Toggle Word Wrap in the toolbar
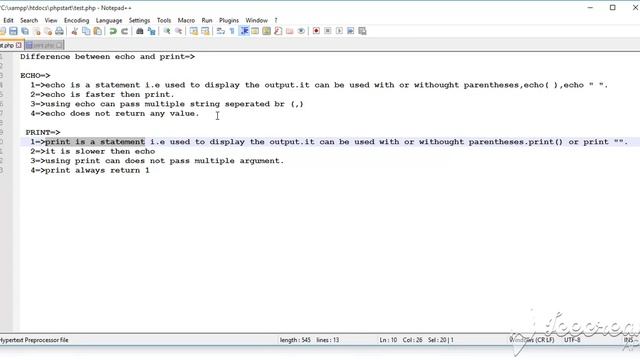640x360 pixels. (x=221, y=31)
